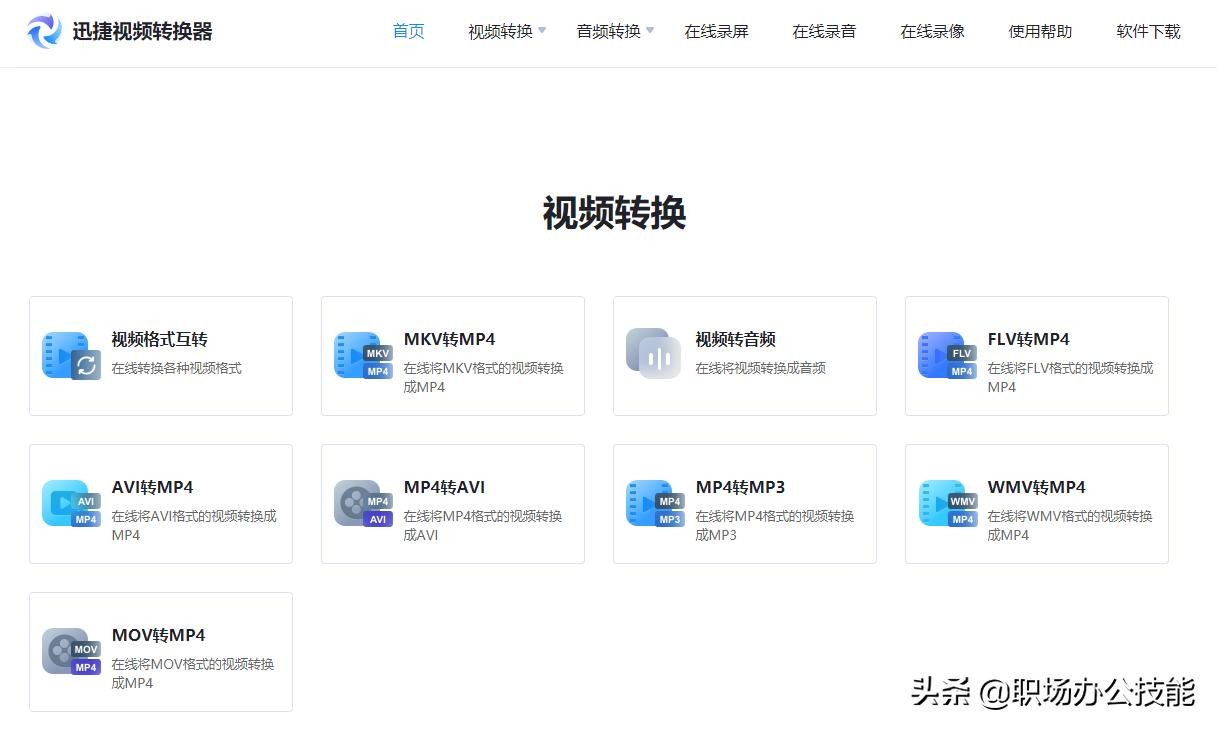Image resolution: width=1217 pixels, height=729 pixels.
Task: Open the 在线录音 menu item
Action: click(824, 32)
